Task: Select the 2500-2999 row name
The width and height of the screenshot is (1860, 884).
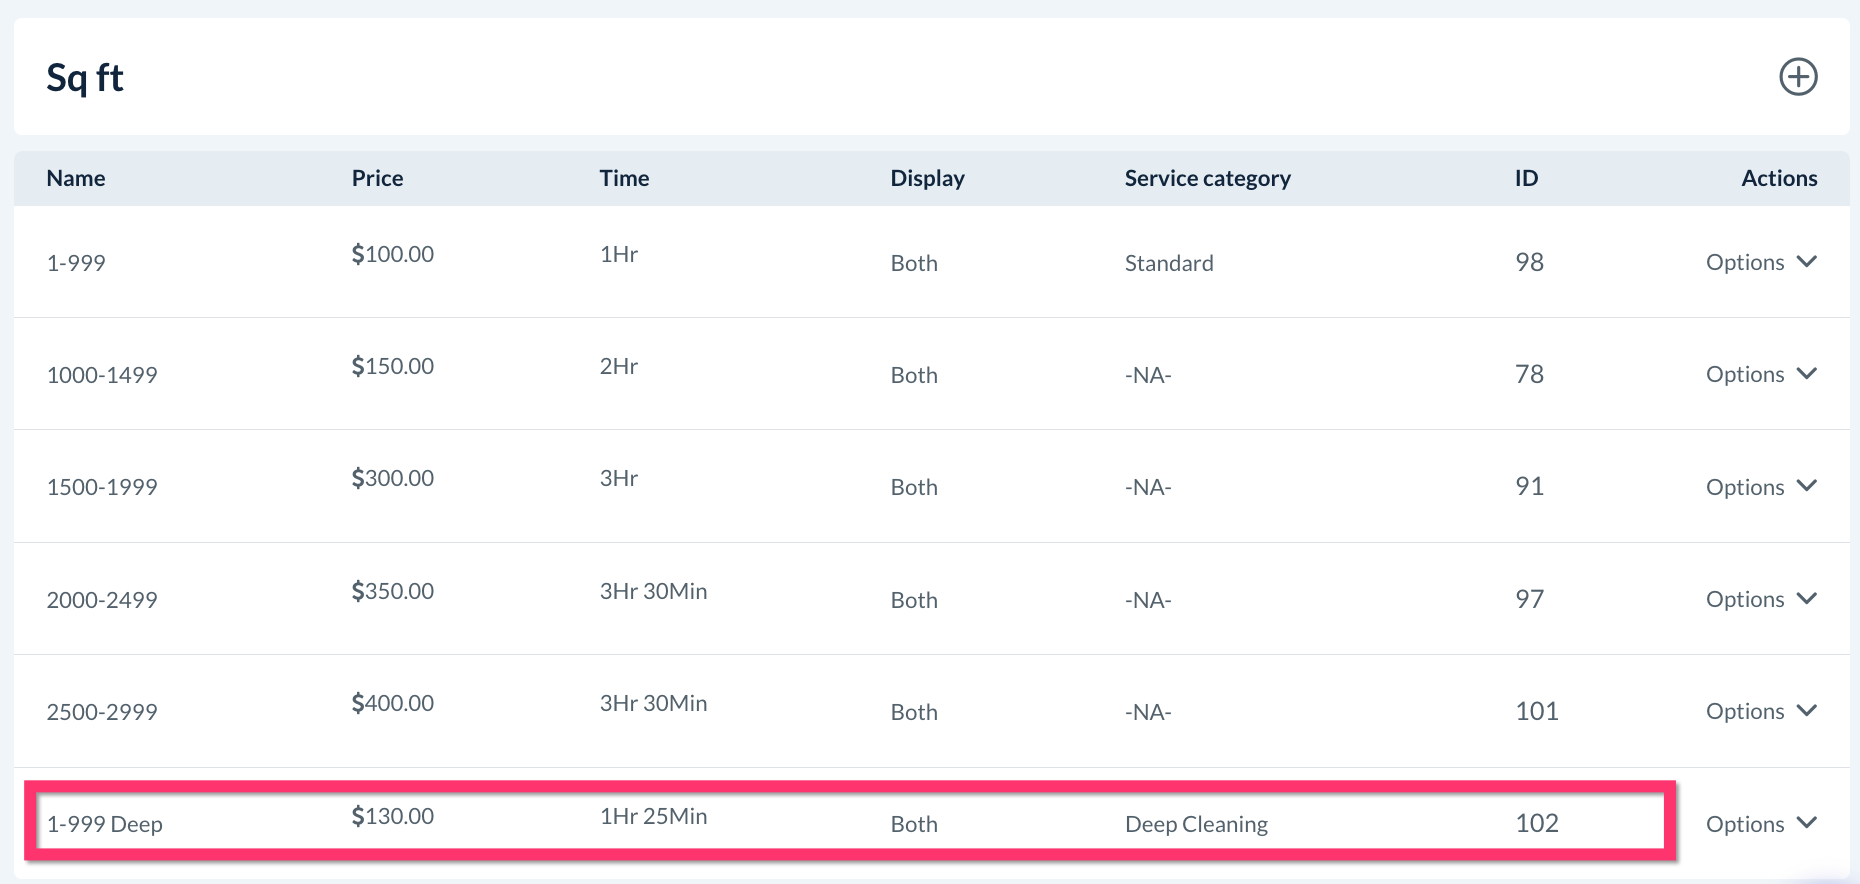Action: coord(102,712)
